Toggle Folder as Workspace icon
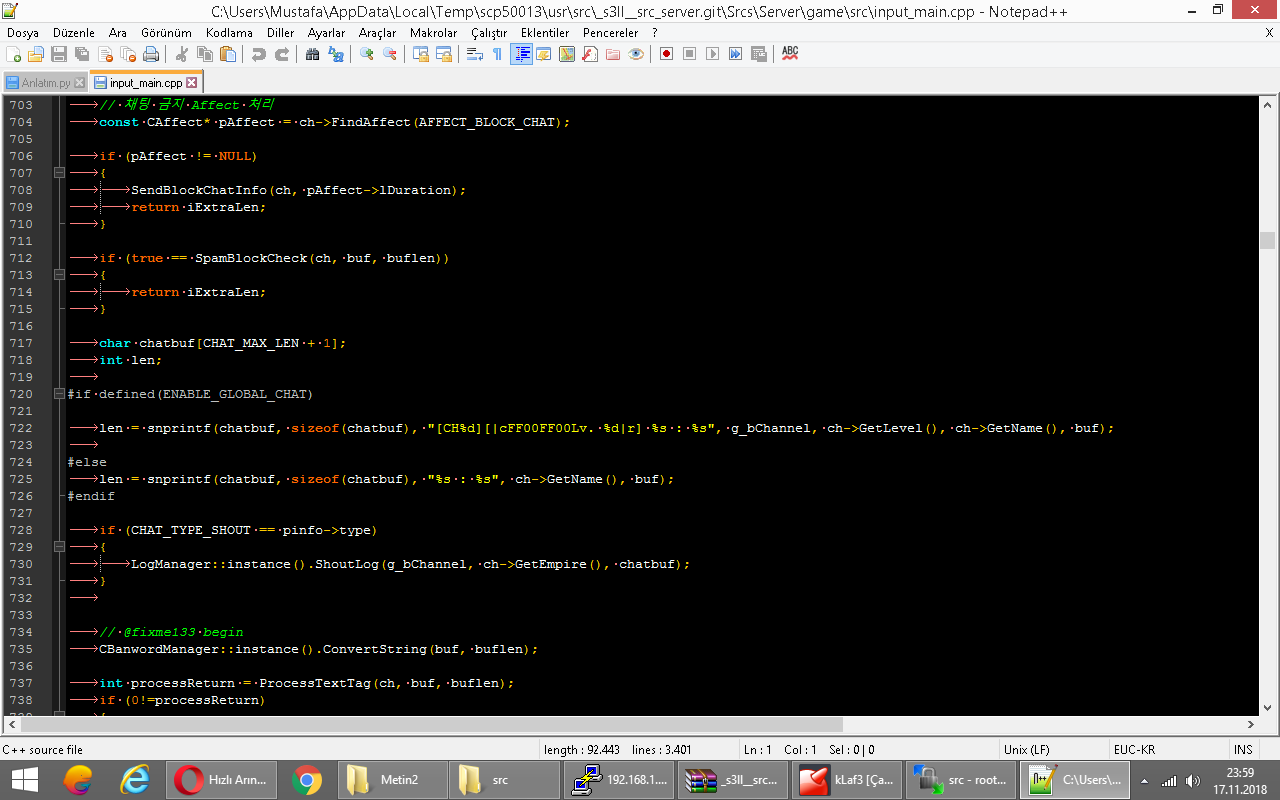1280x800 pixels. pos(613,54)
